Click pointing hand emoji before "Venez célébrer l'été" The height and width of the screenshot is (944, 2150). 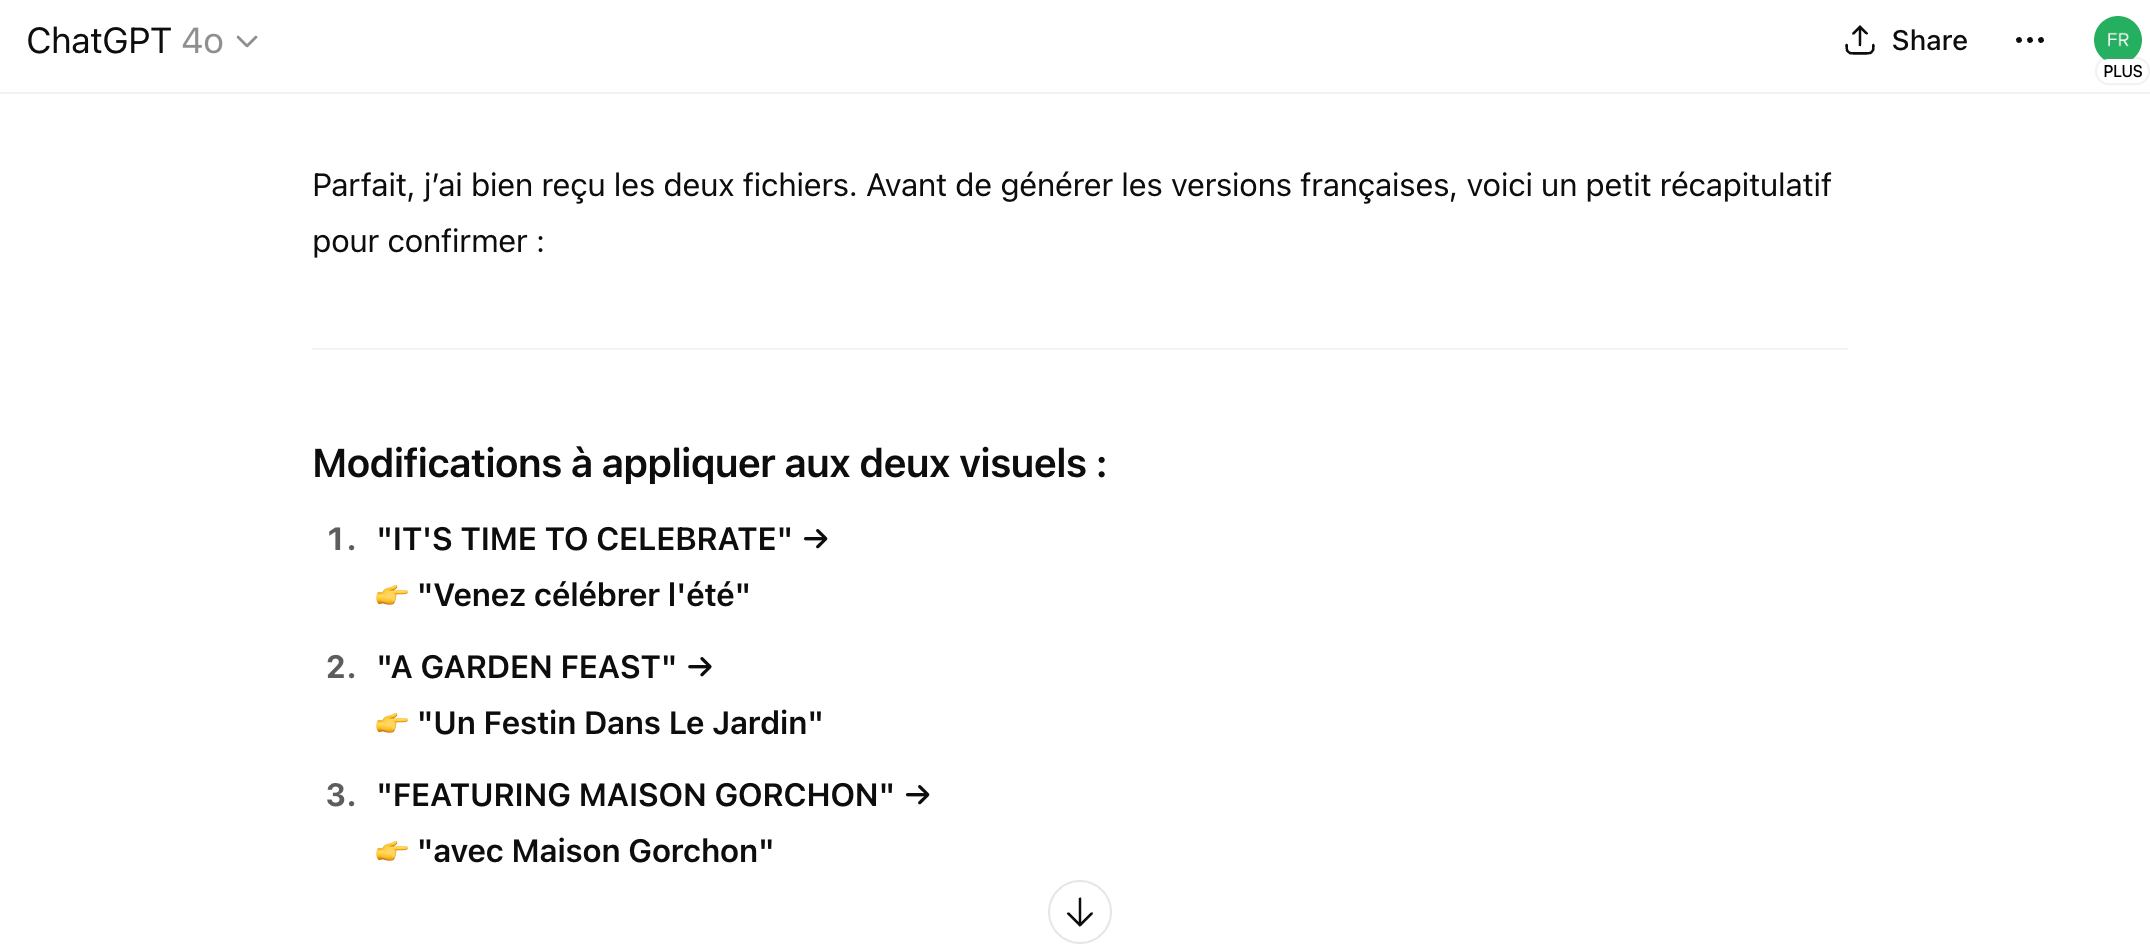coord(391,596)
